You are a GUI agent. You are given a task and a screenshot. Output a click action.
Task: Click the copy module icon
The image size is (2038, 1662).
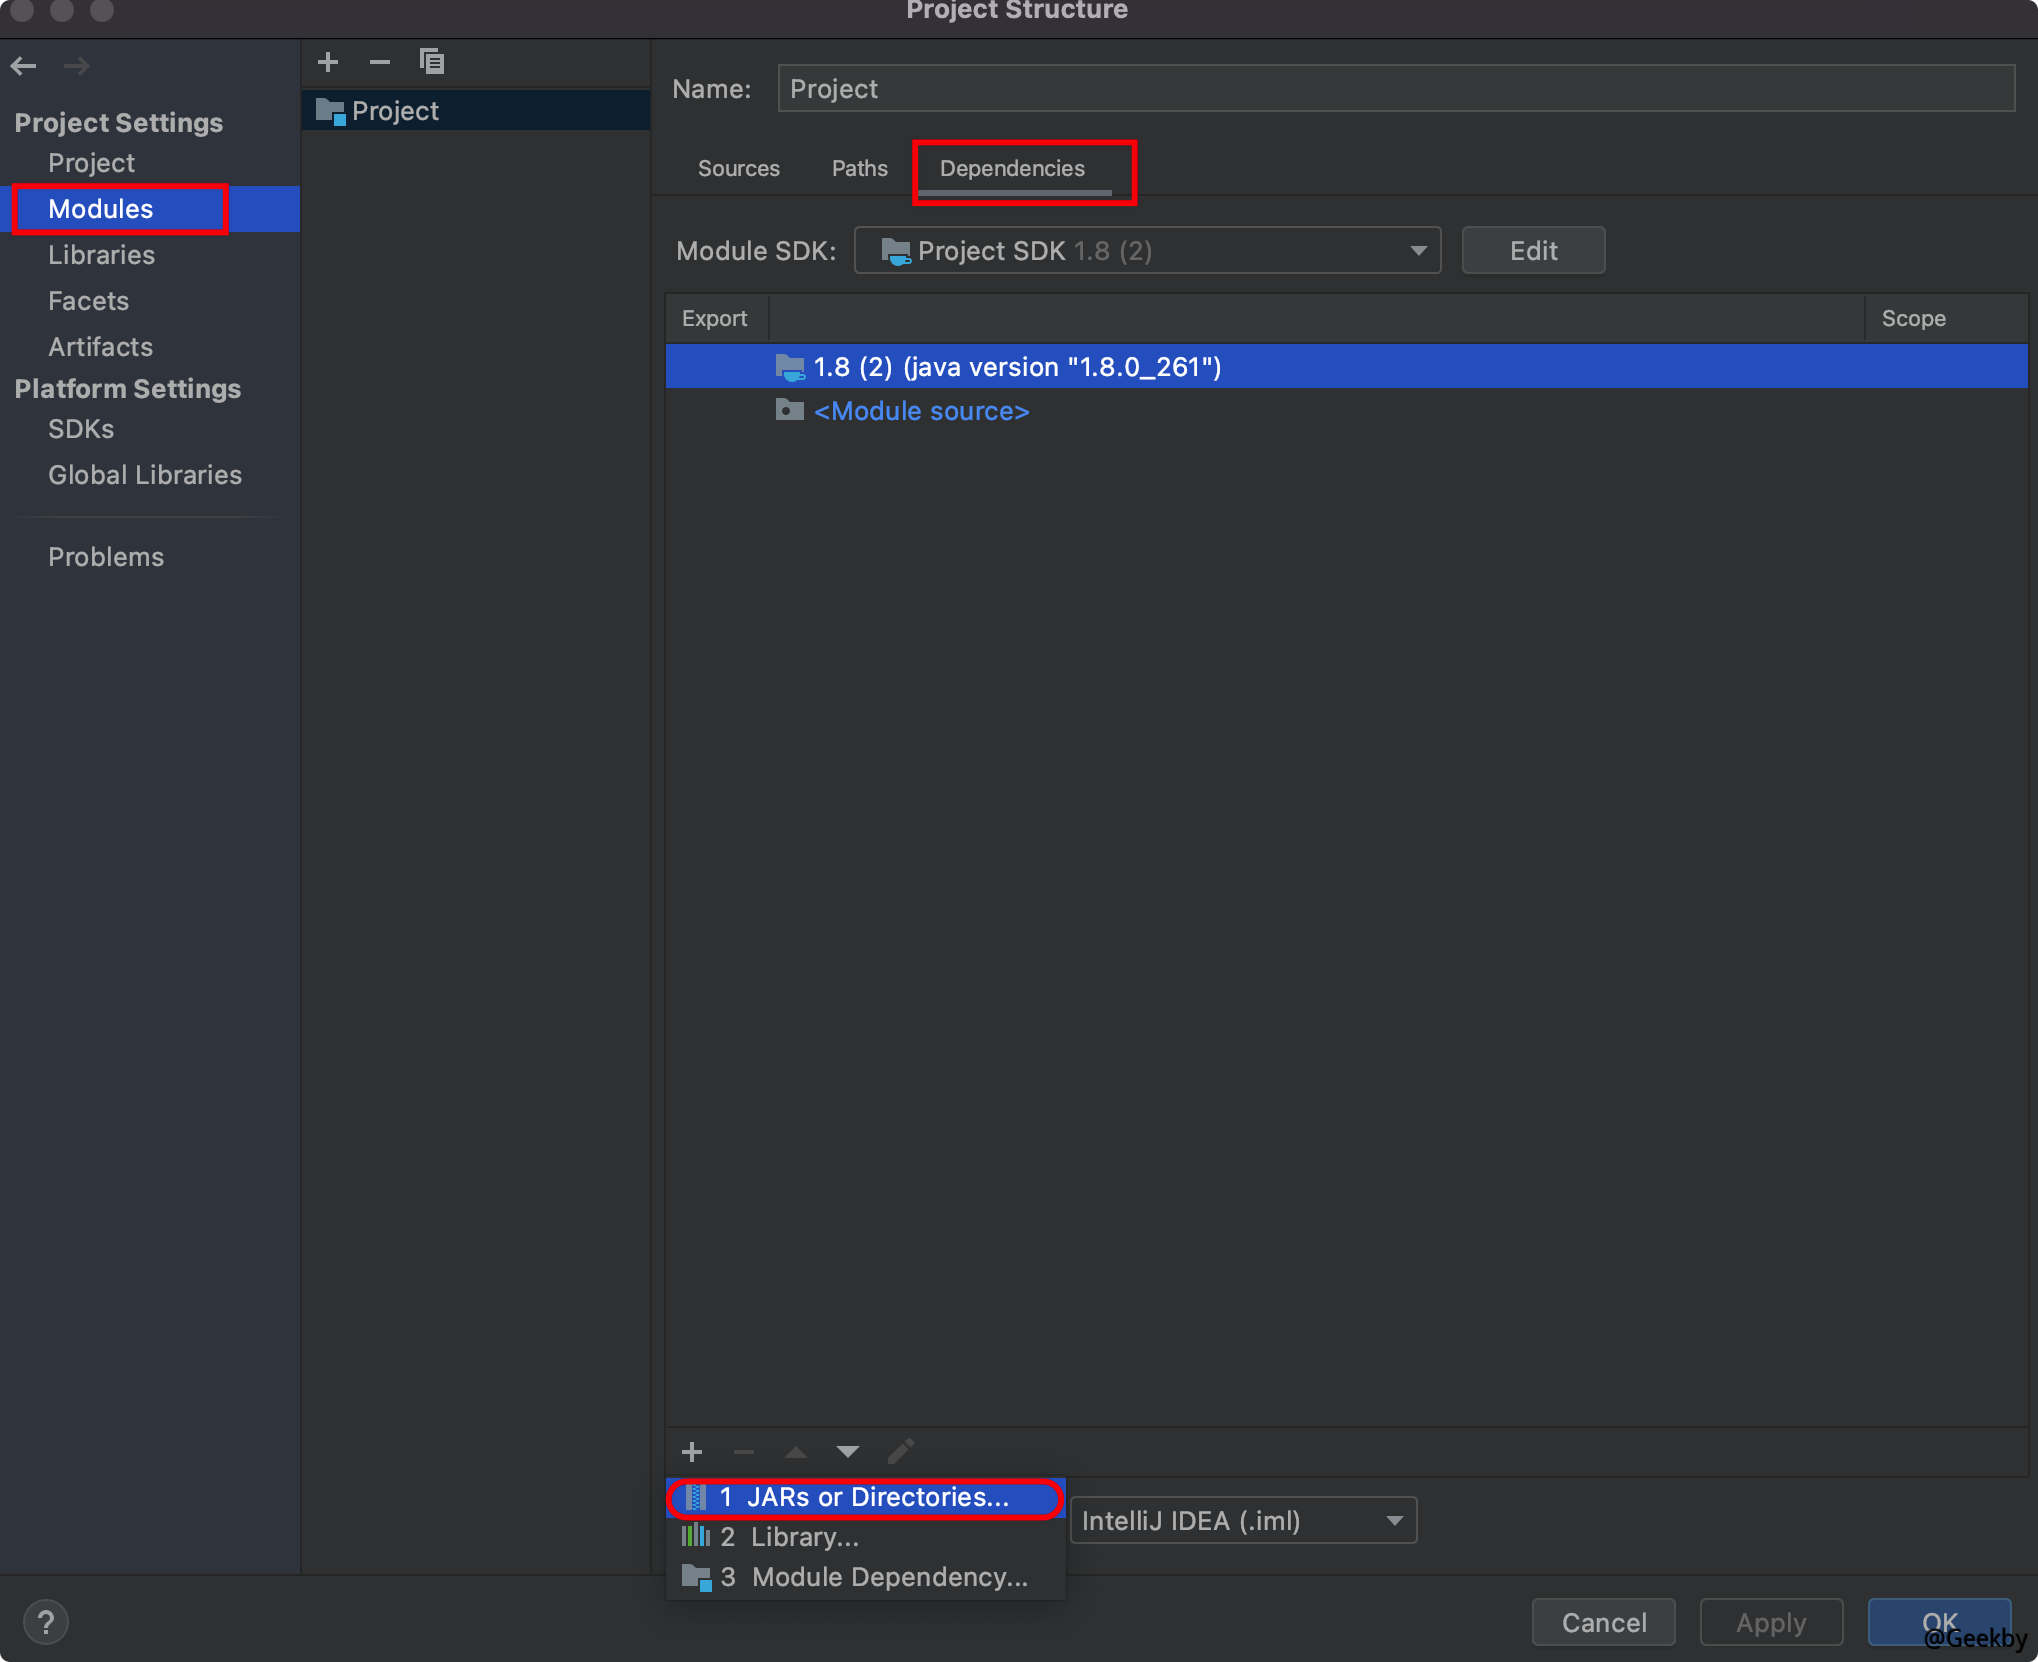[431, 62]
